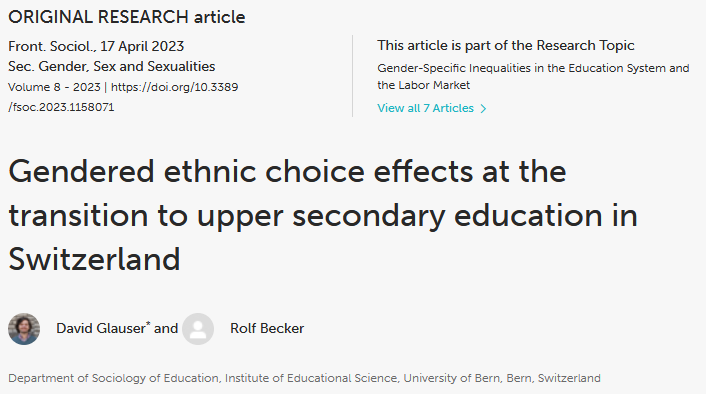Click the 17 April 2023 publication date
The height and width of the screenshot is (394, 706).
(x=142, y=46)
